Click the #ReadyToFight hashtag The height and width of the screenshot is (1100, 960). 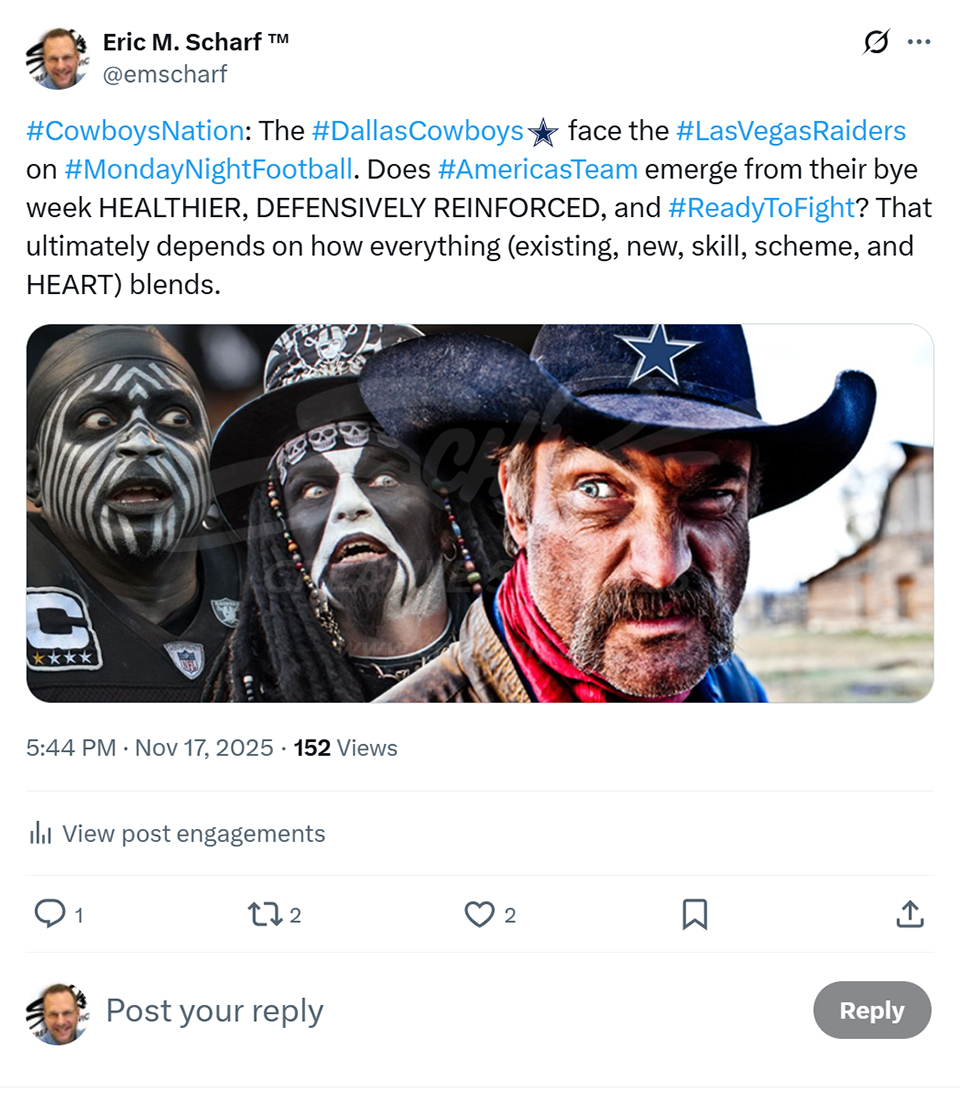(x=761, y=208)
